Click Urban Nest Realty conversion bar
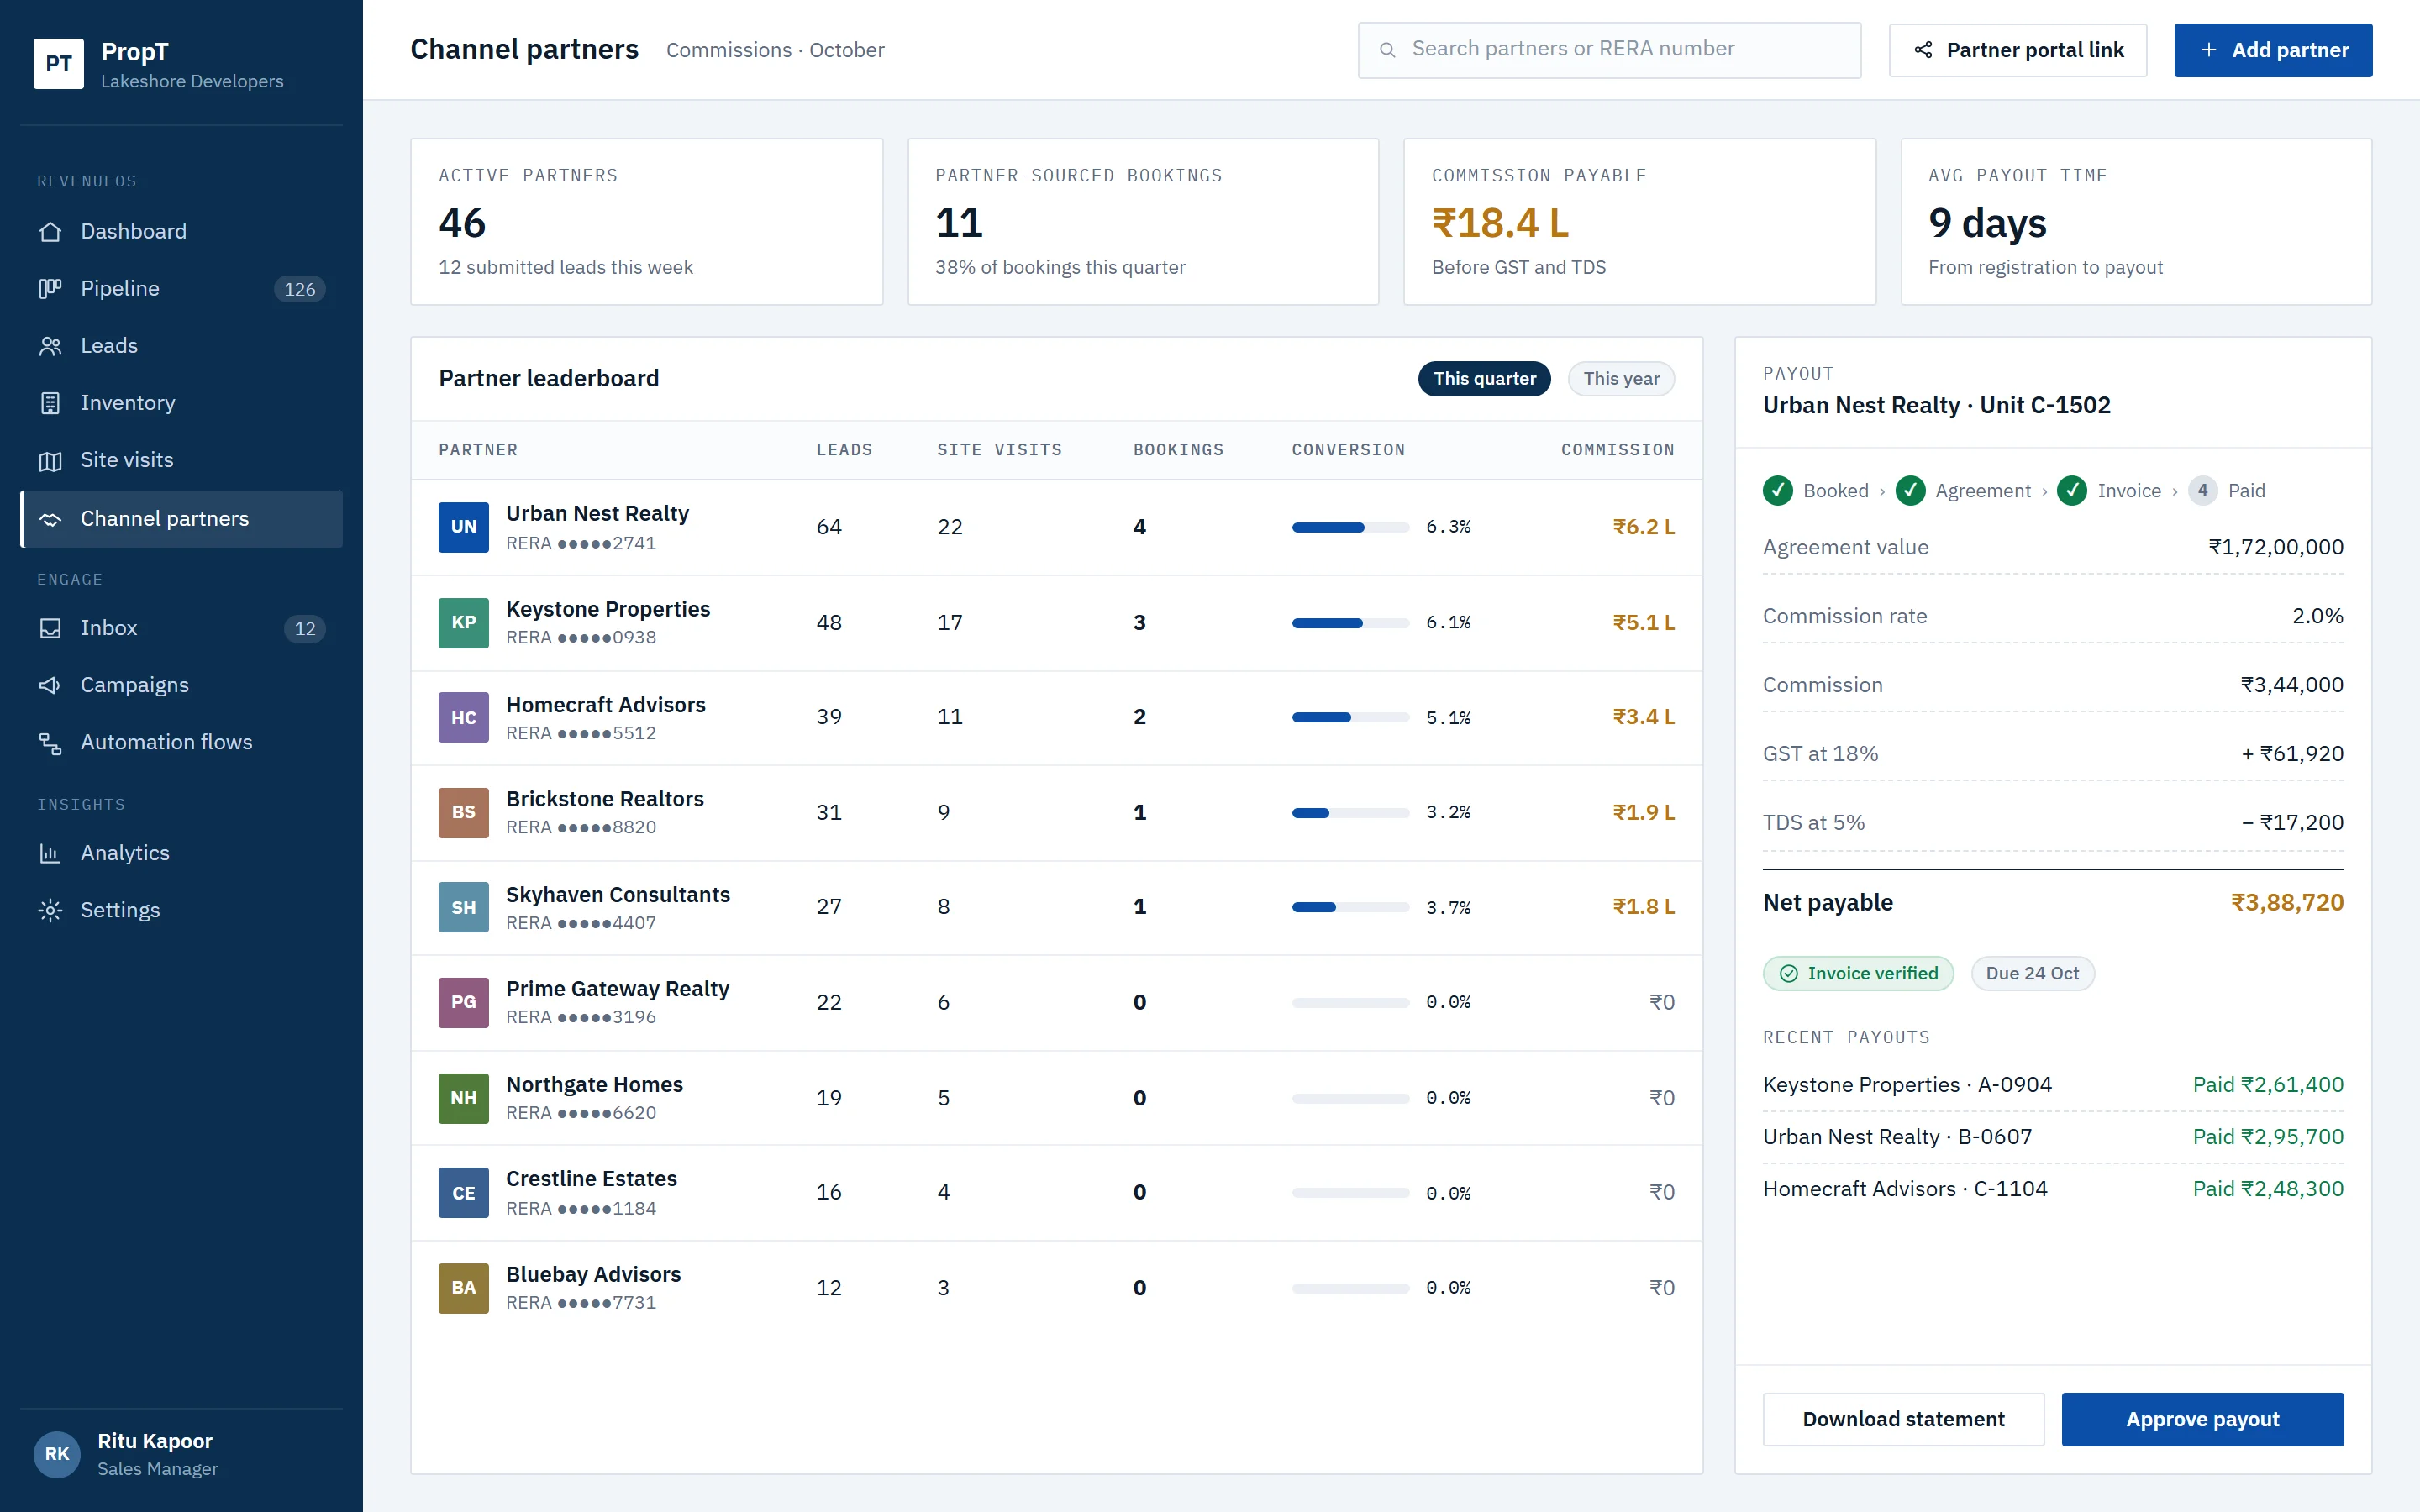 [1350, 527]
